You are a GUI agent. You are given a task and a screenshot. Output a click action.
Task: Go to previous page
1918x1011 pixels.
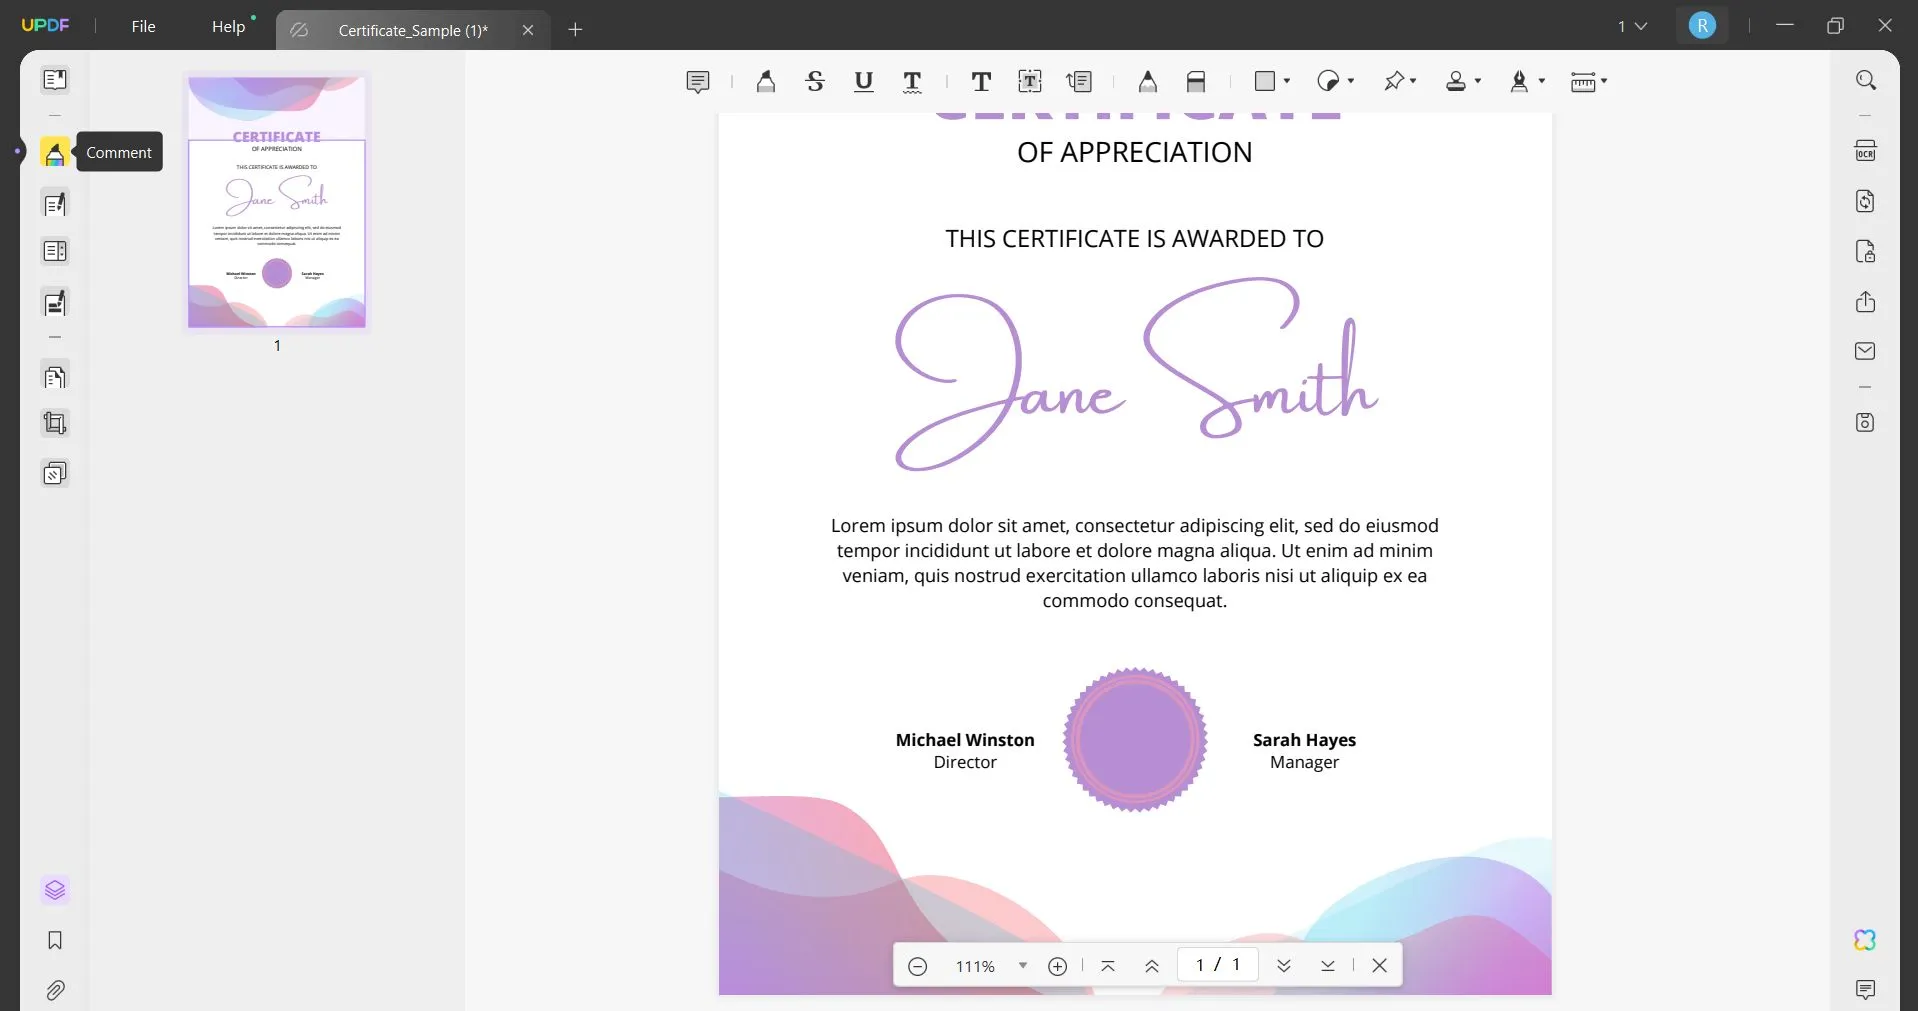pos(1152,966)
